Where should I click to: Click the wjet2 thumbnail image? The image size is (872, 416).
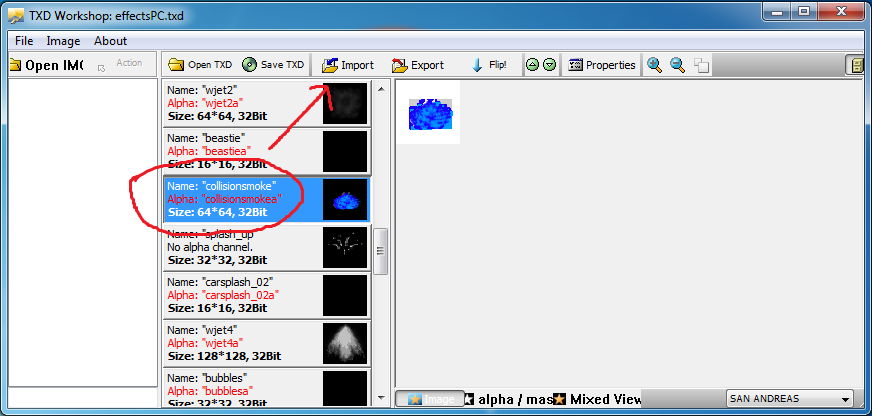pos(345,103)
